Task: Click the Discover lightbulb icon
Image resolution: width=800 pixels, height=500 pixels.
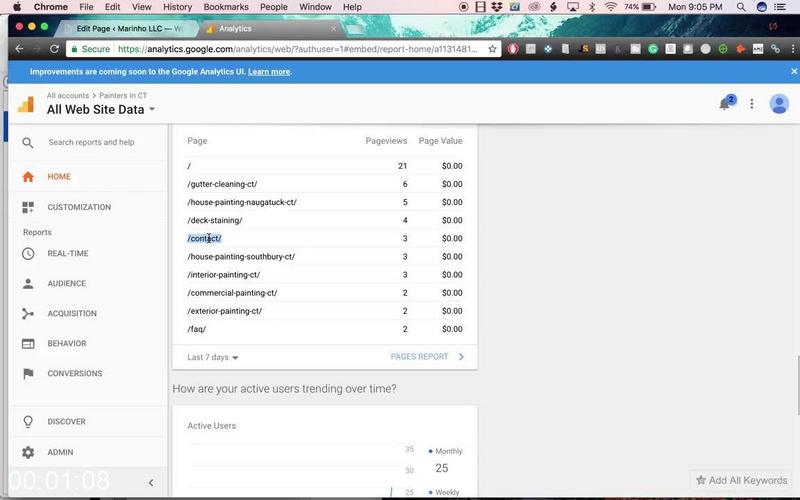Action: (x=28, y=422)
